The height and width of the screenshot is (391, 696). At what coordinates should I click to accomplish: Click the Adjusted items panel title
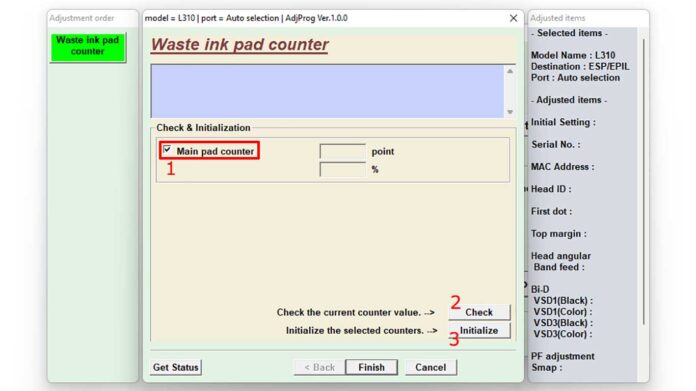[x=558, y=18]
